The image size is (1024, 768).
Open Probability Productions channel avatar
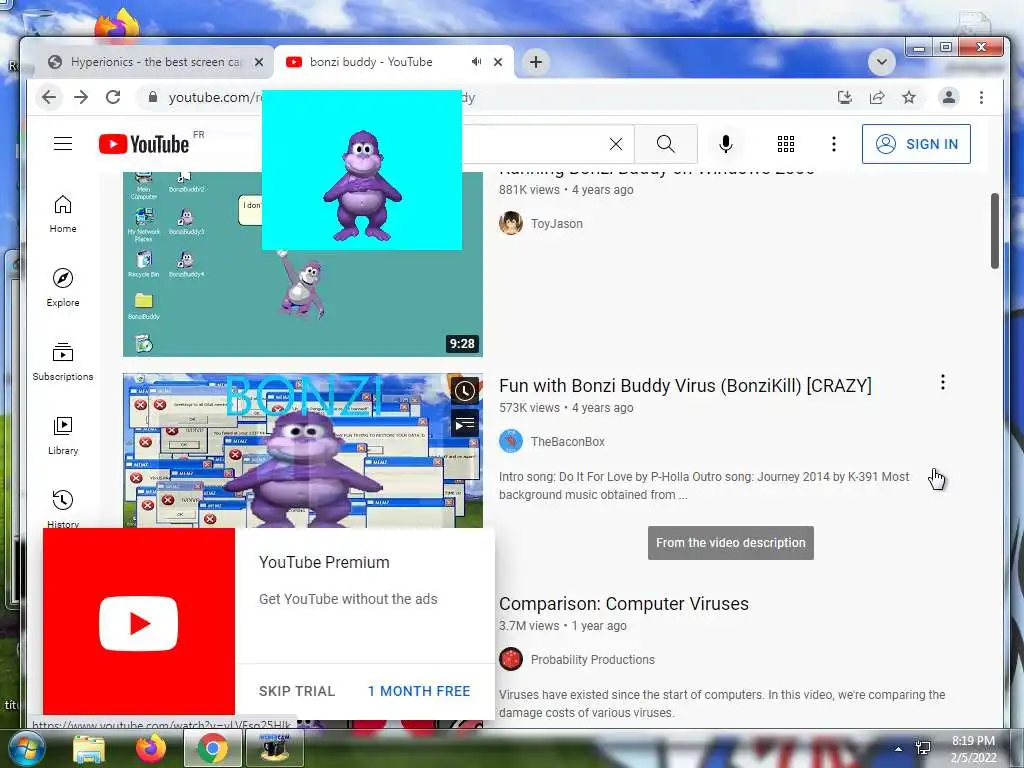pyautogui.click(x=511, y=660)
